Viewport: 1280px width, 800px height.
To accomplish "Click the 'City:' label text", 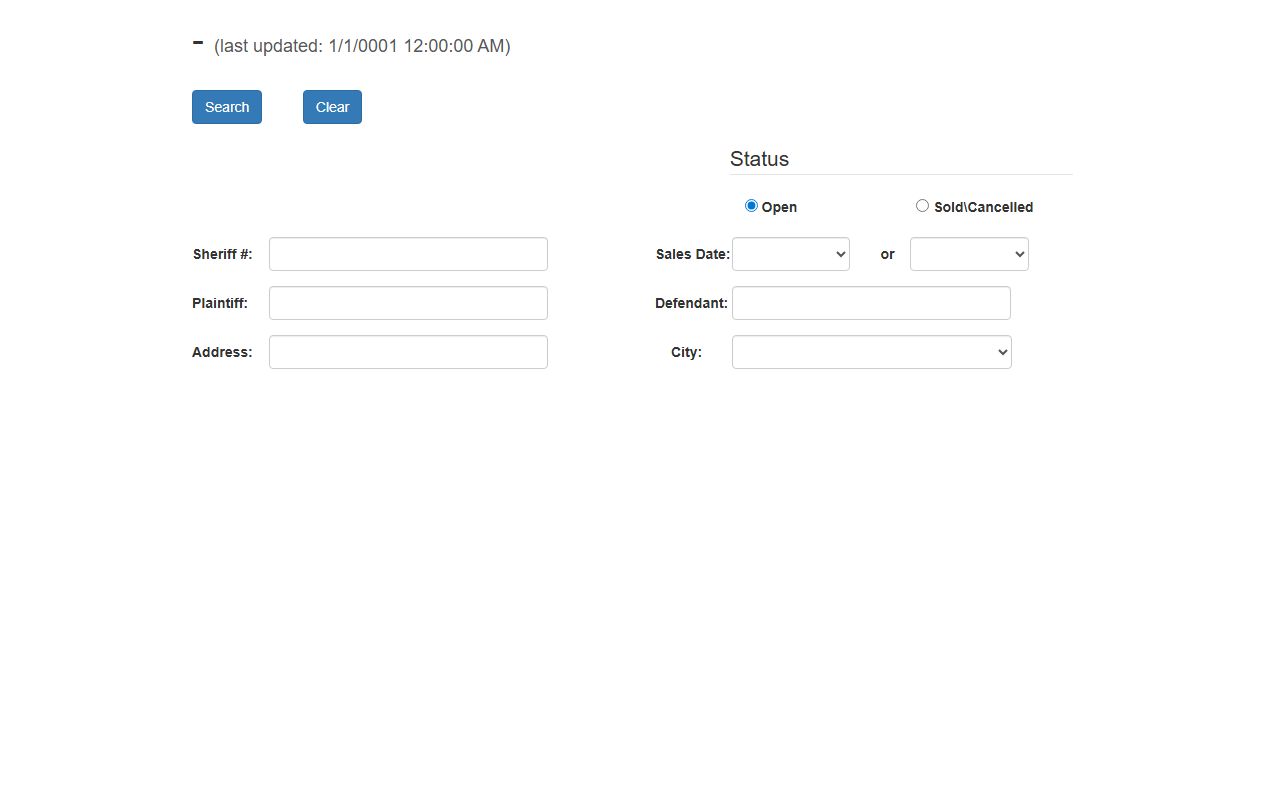I will 686,352.
